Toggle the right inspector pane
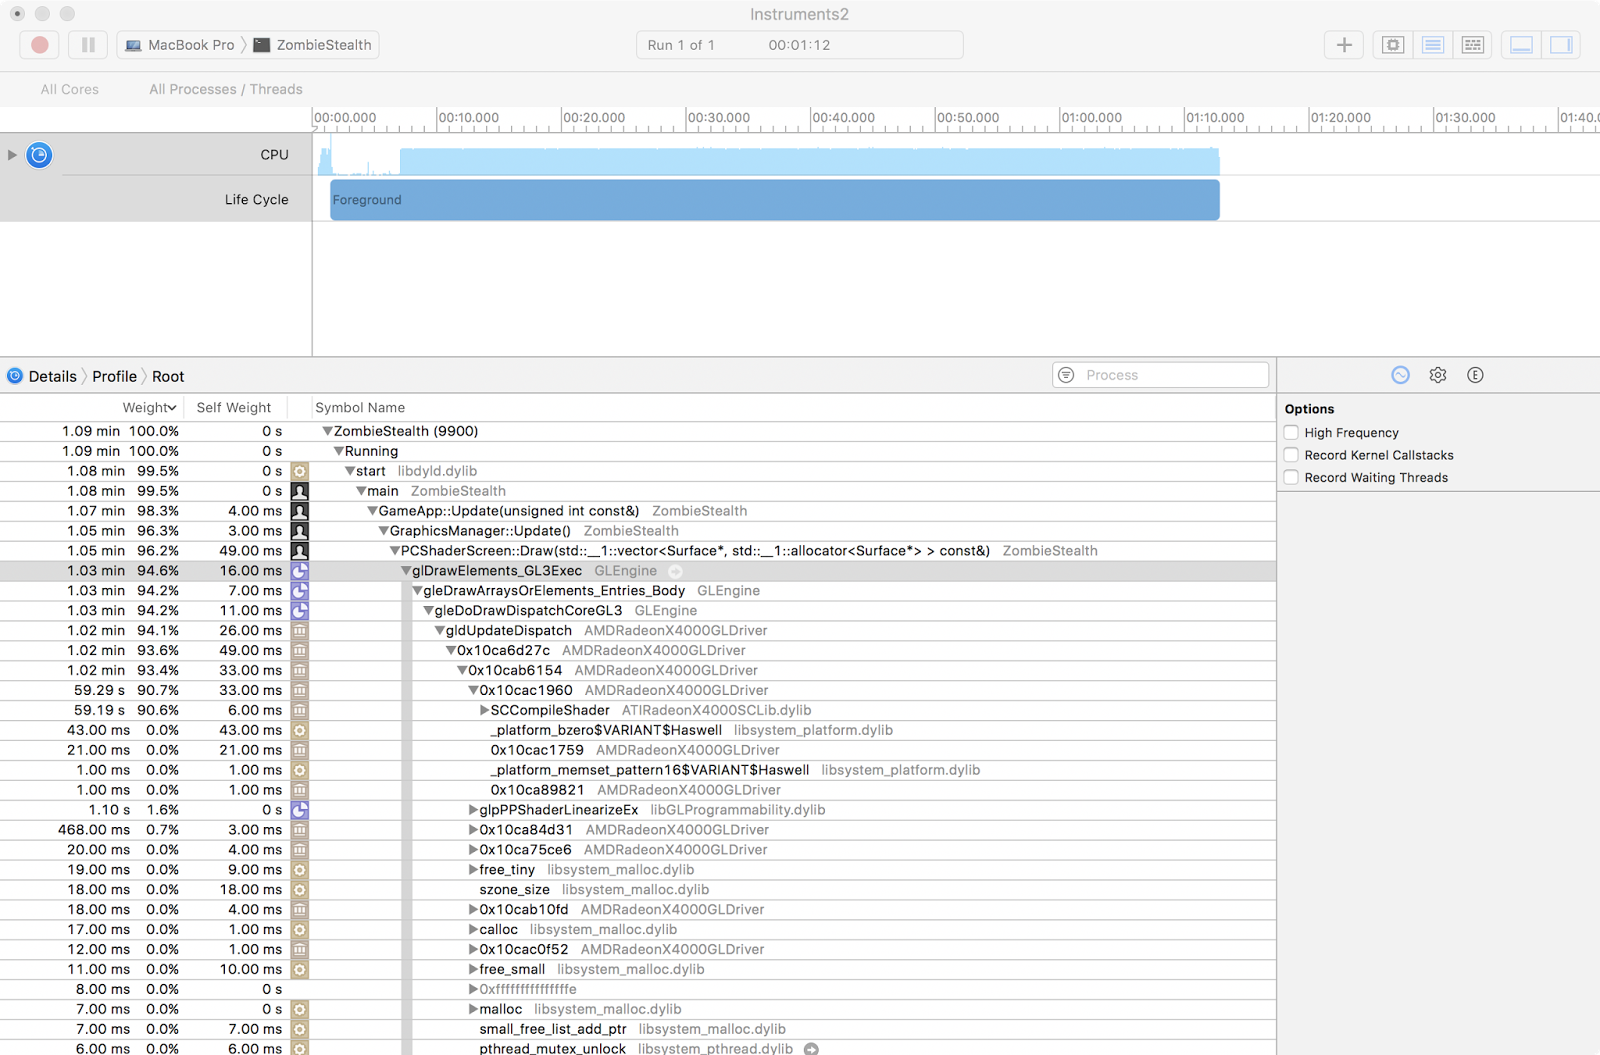Image resolution: width=1600 pixels, height=1055 pixels. tap(1561, 45)
